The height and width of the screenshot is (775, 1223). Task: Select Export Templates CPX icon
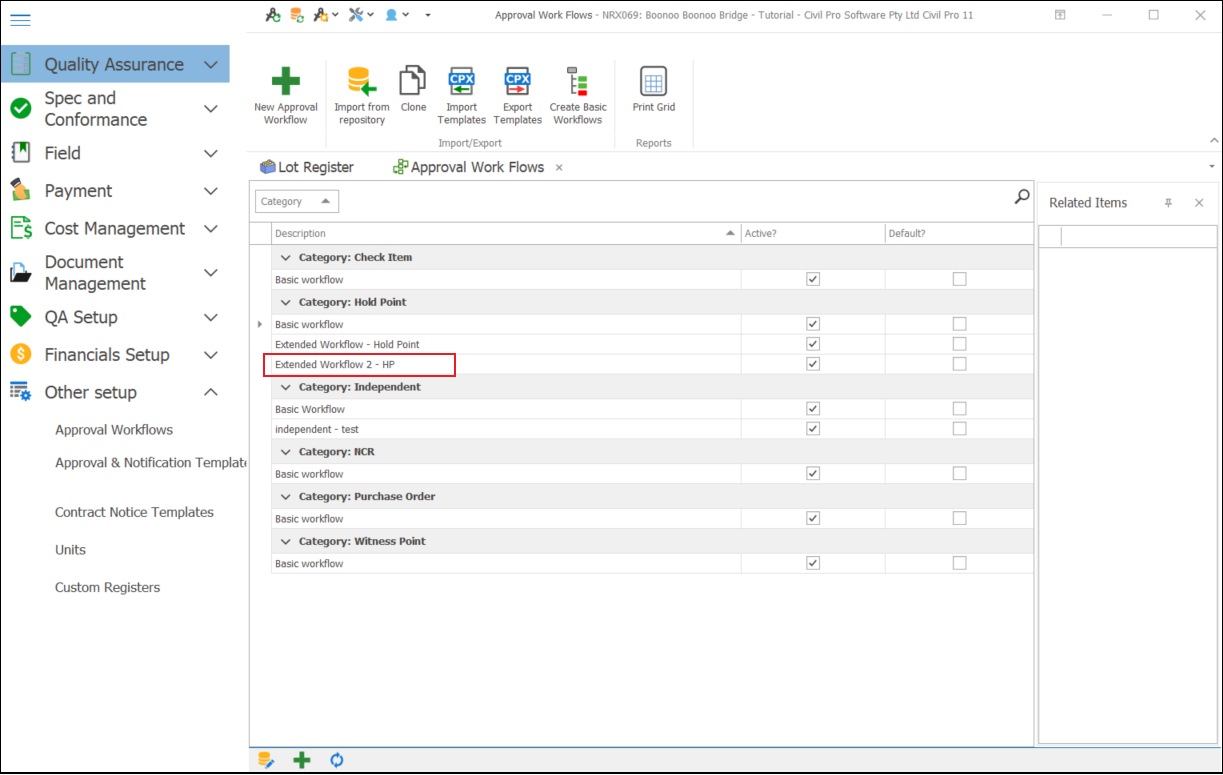518,82
